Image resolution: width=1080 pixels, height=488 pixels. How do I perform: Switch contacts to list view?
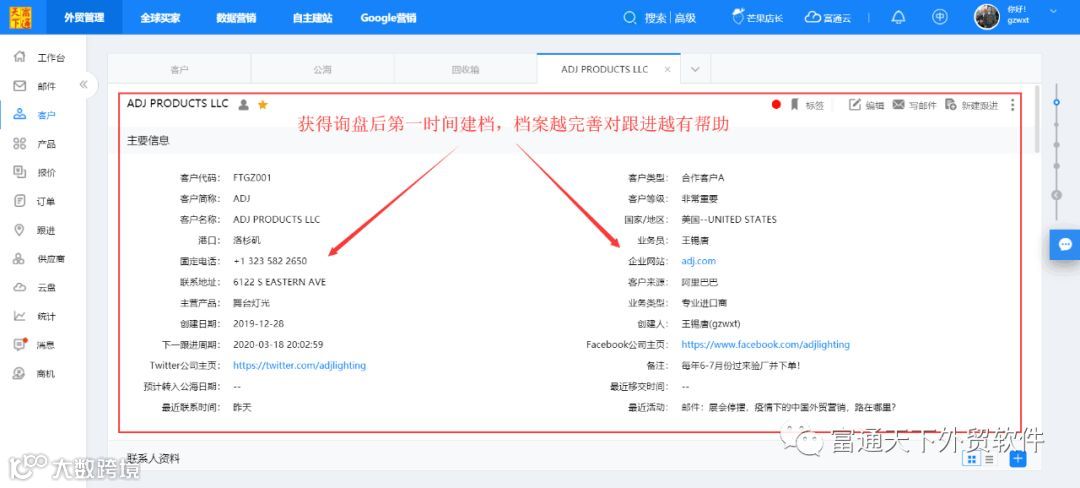pos(989,459)
